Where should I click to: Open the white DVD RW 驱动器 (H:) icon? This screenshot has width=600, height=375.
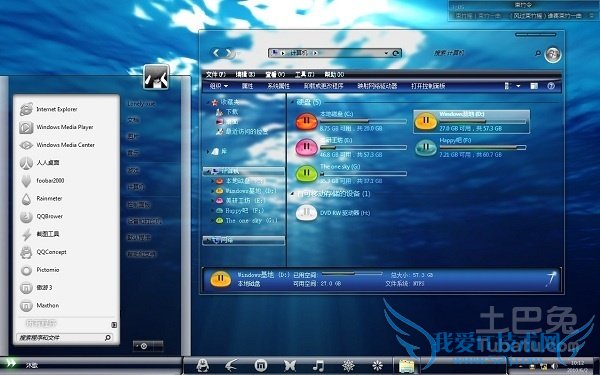click(x=307, y=213)
